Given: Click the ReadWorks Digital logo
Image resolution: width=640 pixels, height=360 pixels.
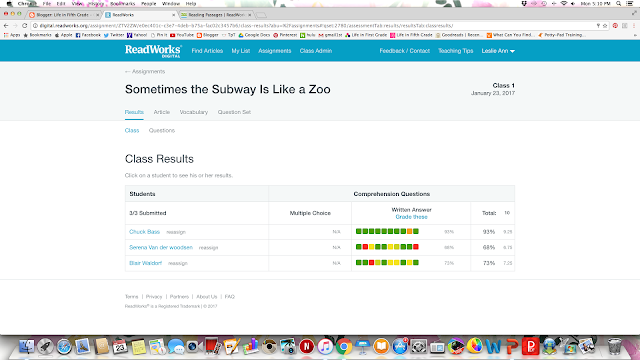Looking at the screenshot, I should click(153, 51).
